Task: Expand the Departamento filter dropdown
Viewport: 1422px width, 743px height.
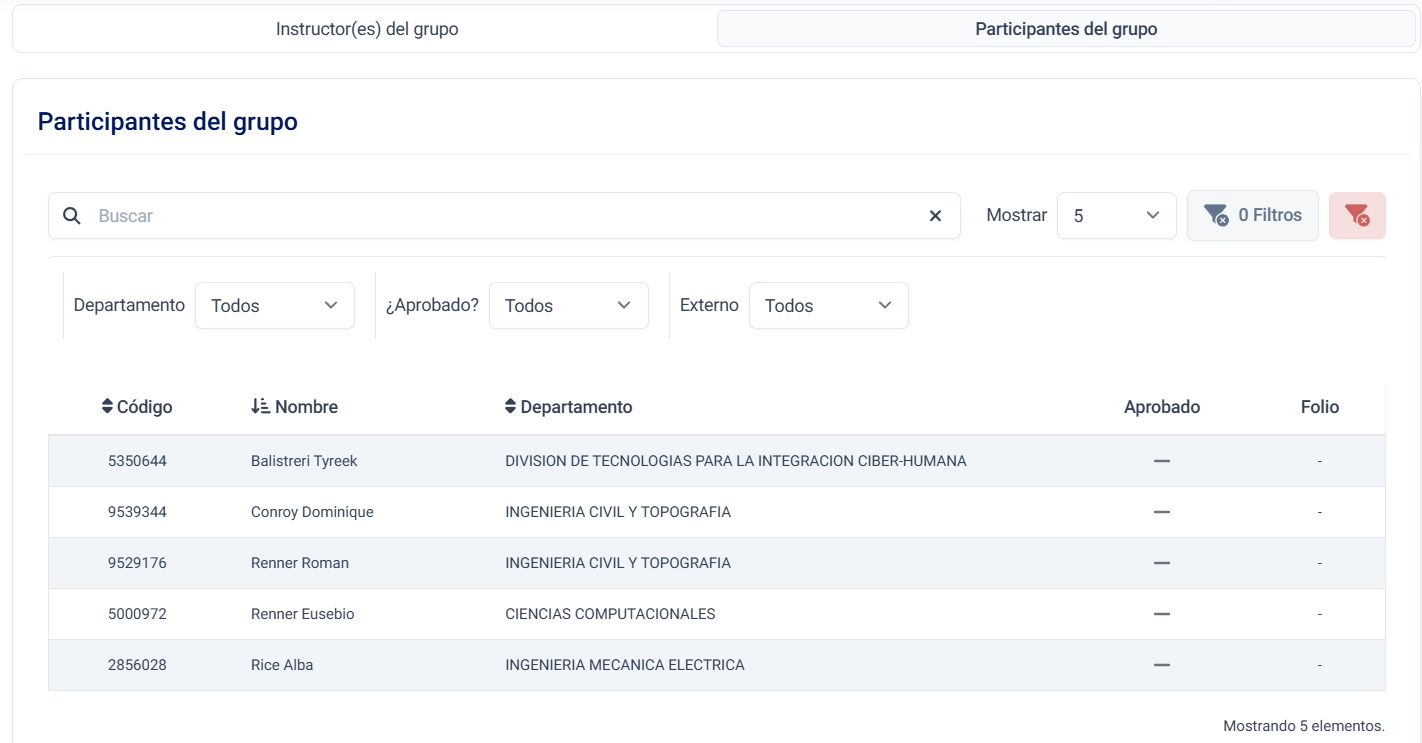Action: click(274, 306)
